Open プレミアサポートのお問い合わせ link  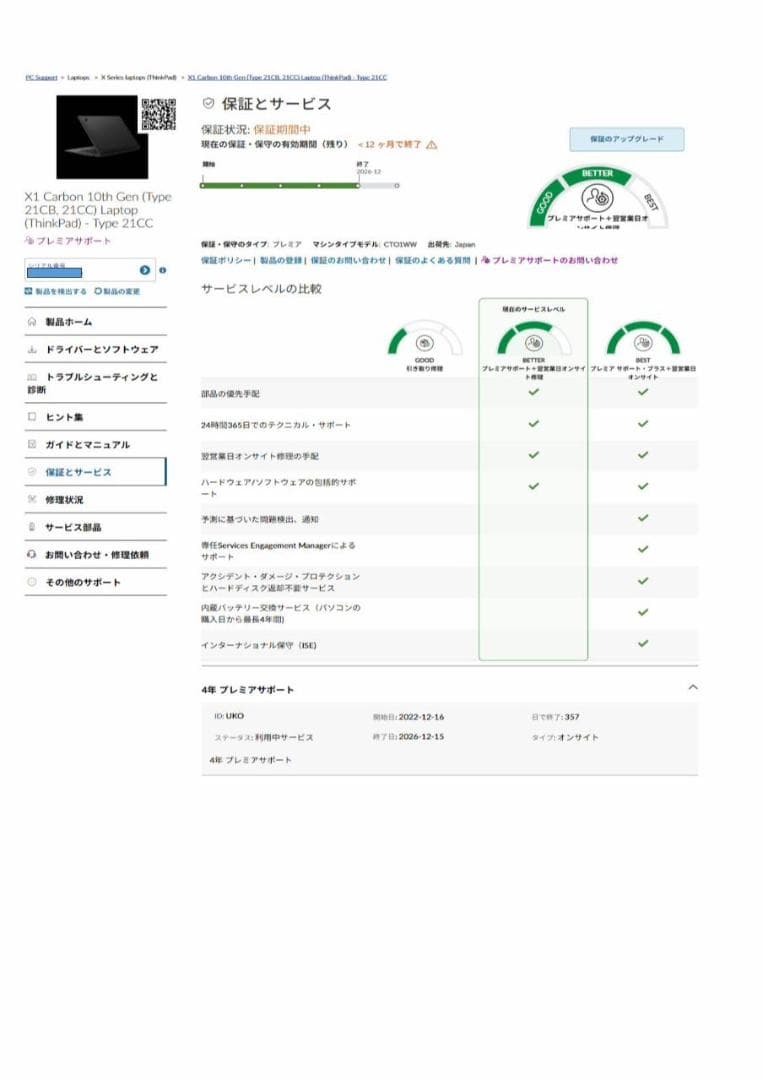point(550,260)
